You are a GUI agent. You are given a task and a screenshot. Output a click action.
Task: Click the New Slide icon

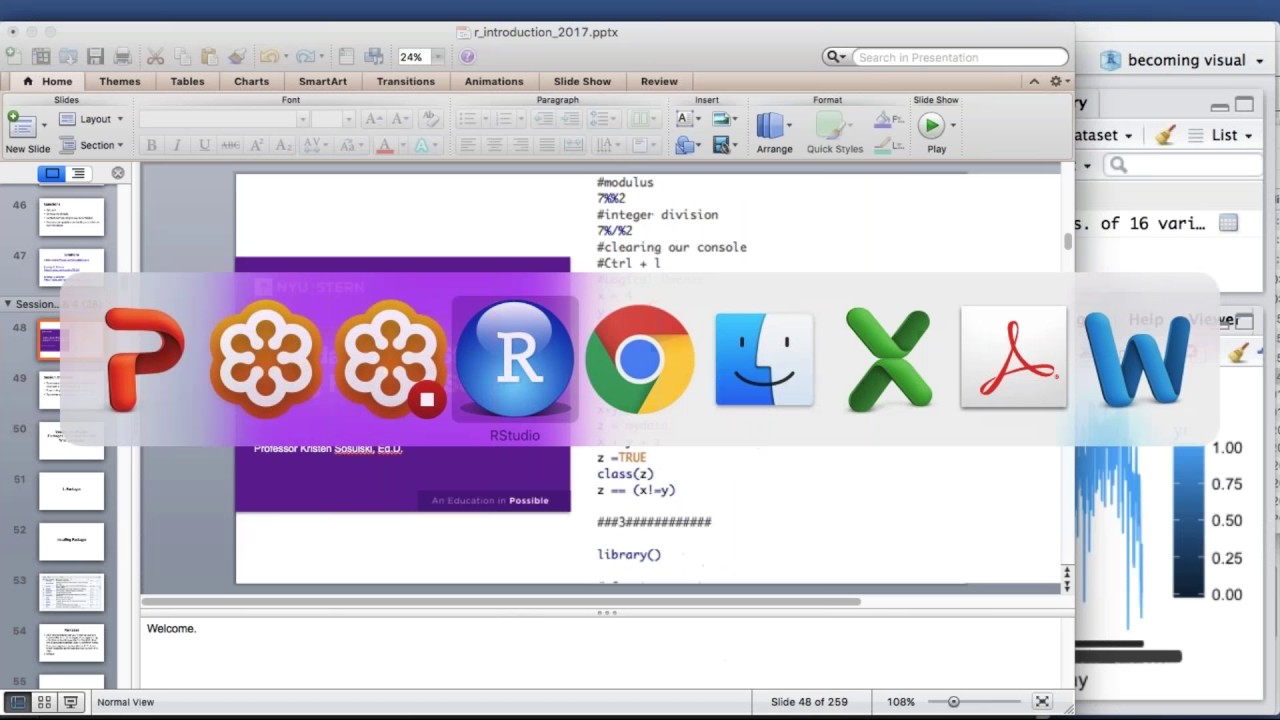(22, 126)
